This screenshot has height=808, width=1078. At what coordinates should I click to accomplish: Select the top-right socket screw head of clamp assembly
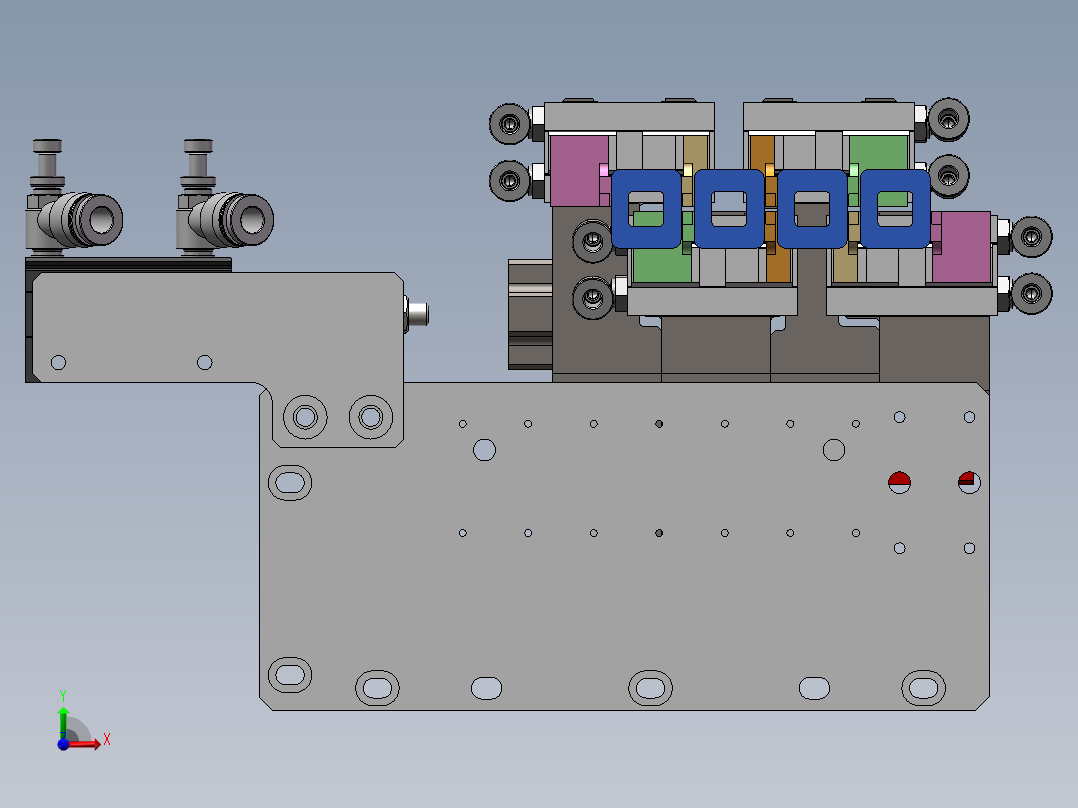(x=949, y=119)
